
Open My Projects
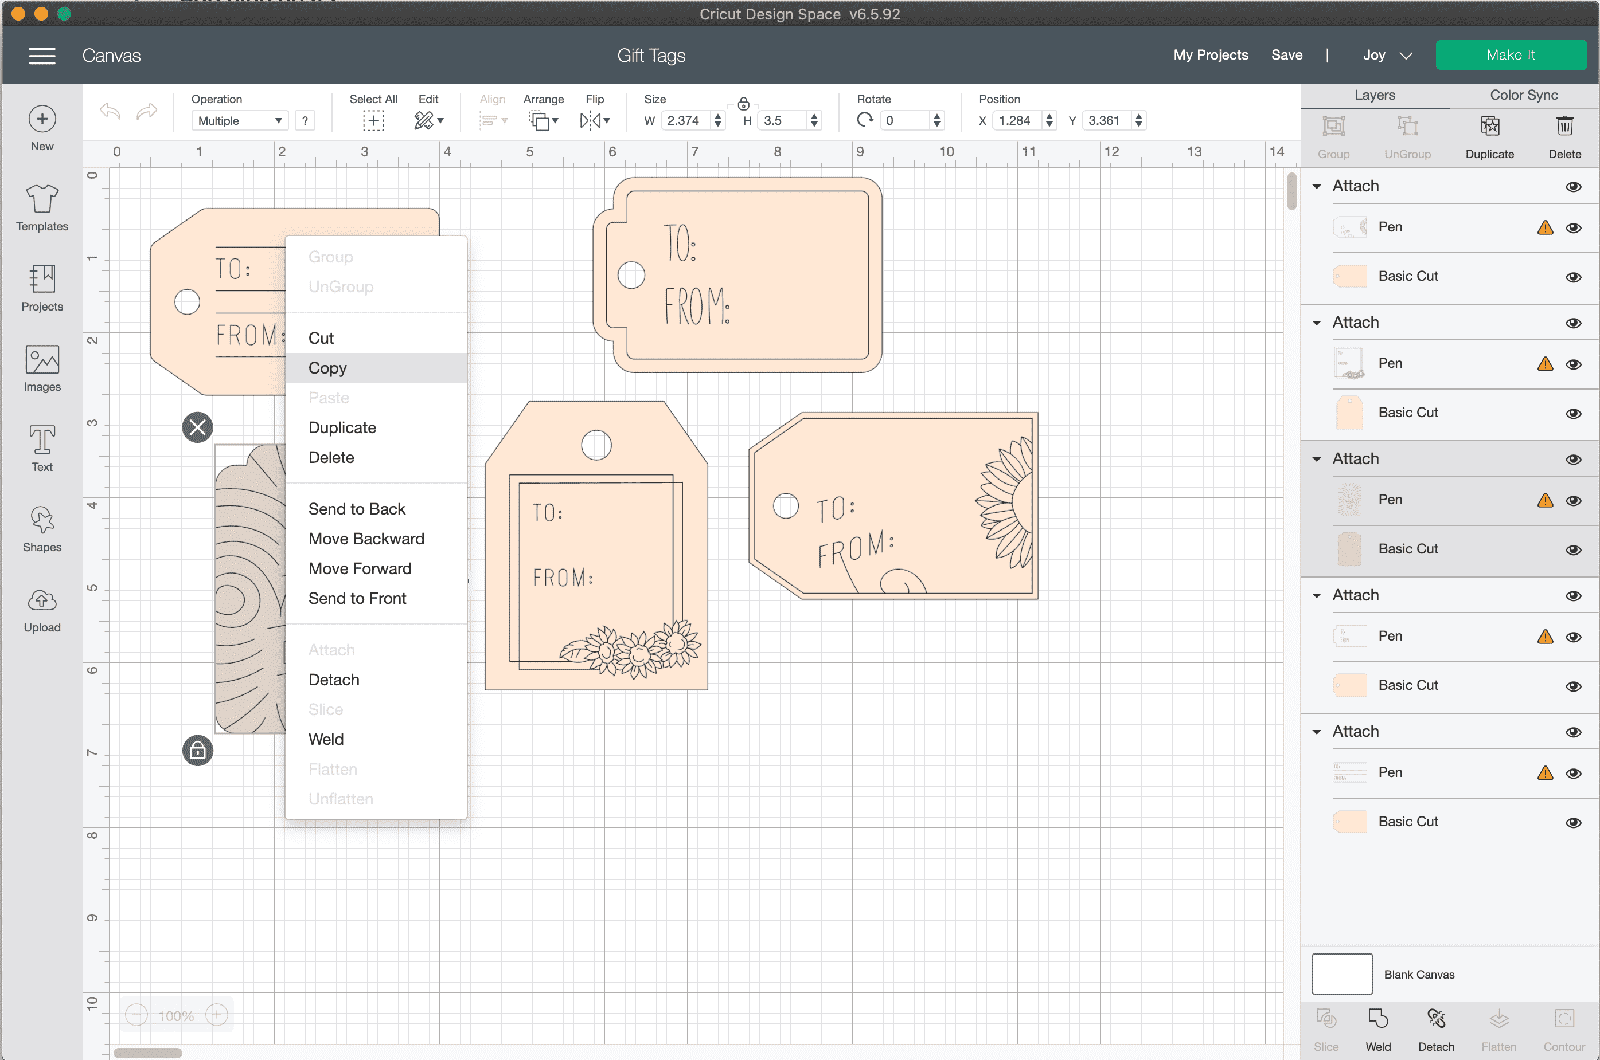click(1211, 56)
